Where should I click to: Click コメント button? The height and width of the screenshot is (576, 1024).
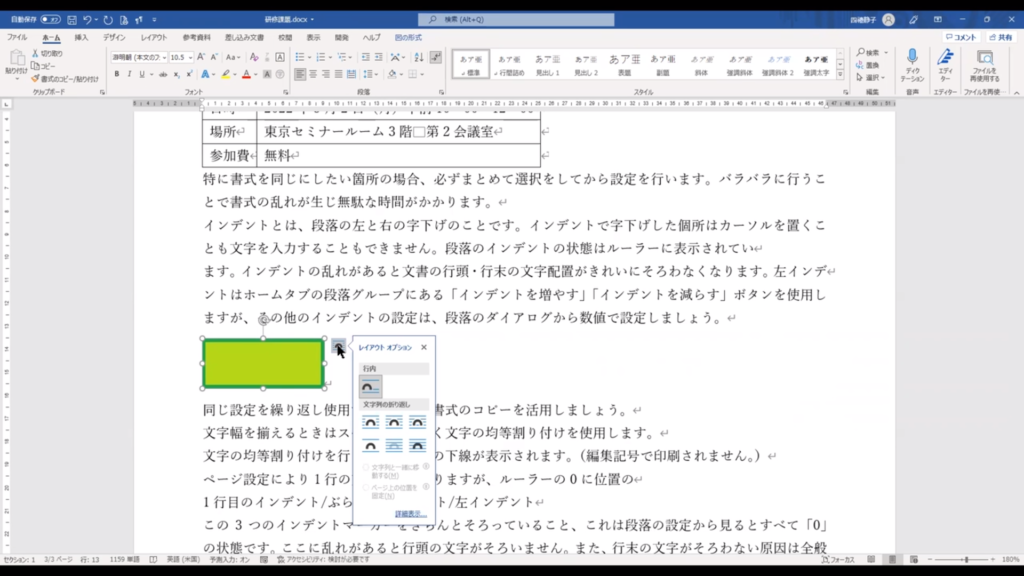tap(961, 37)
